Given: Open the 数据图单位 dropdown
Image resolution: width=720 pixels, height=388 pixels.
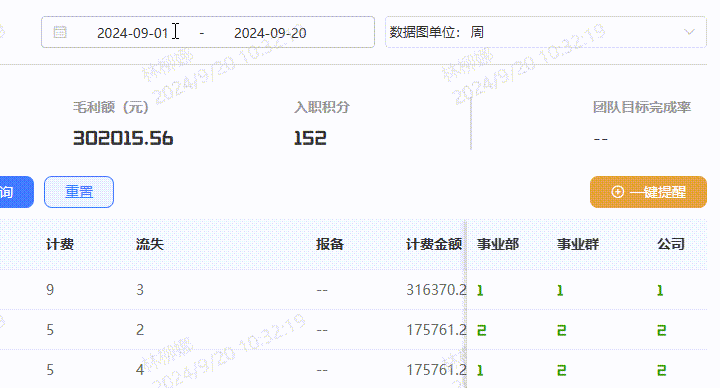Looking at the screenshot, I should pos(546,32).
